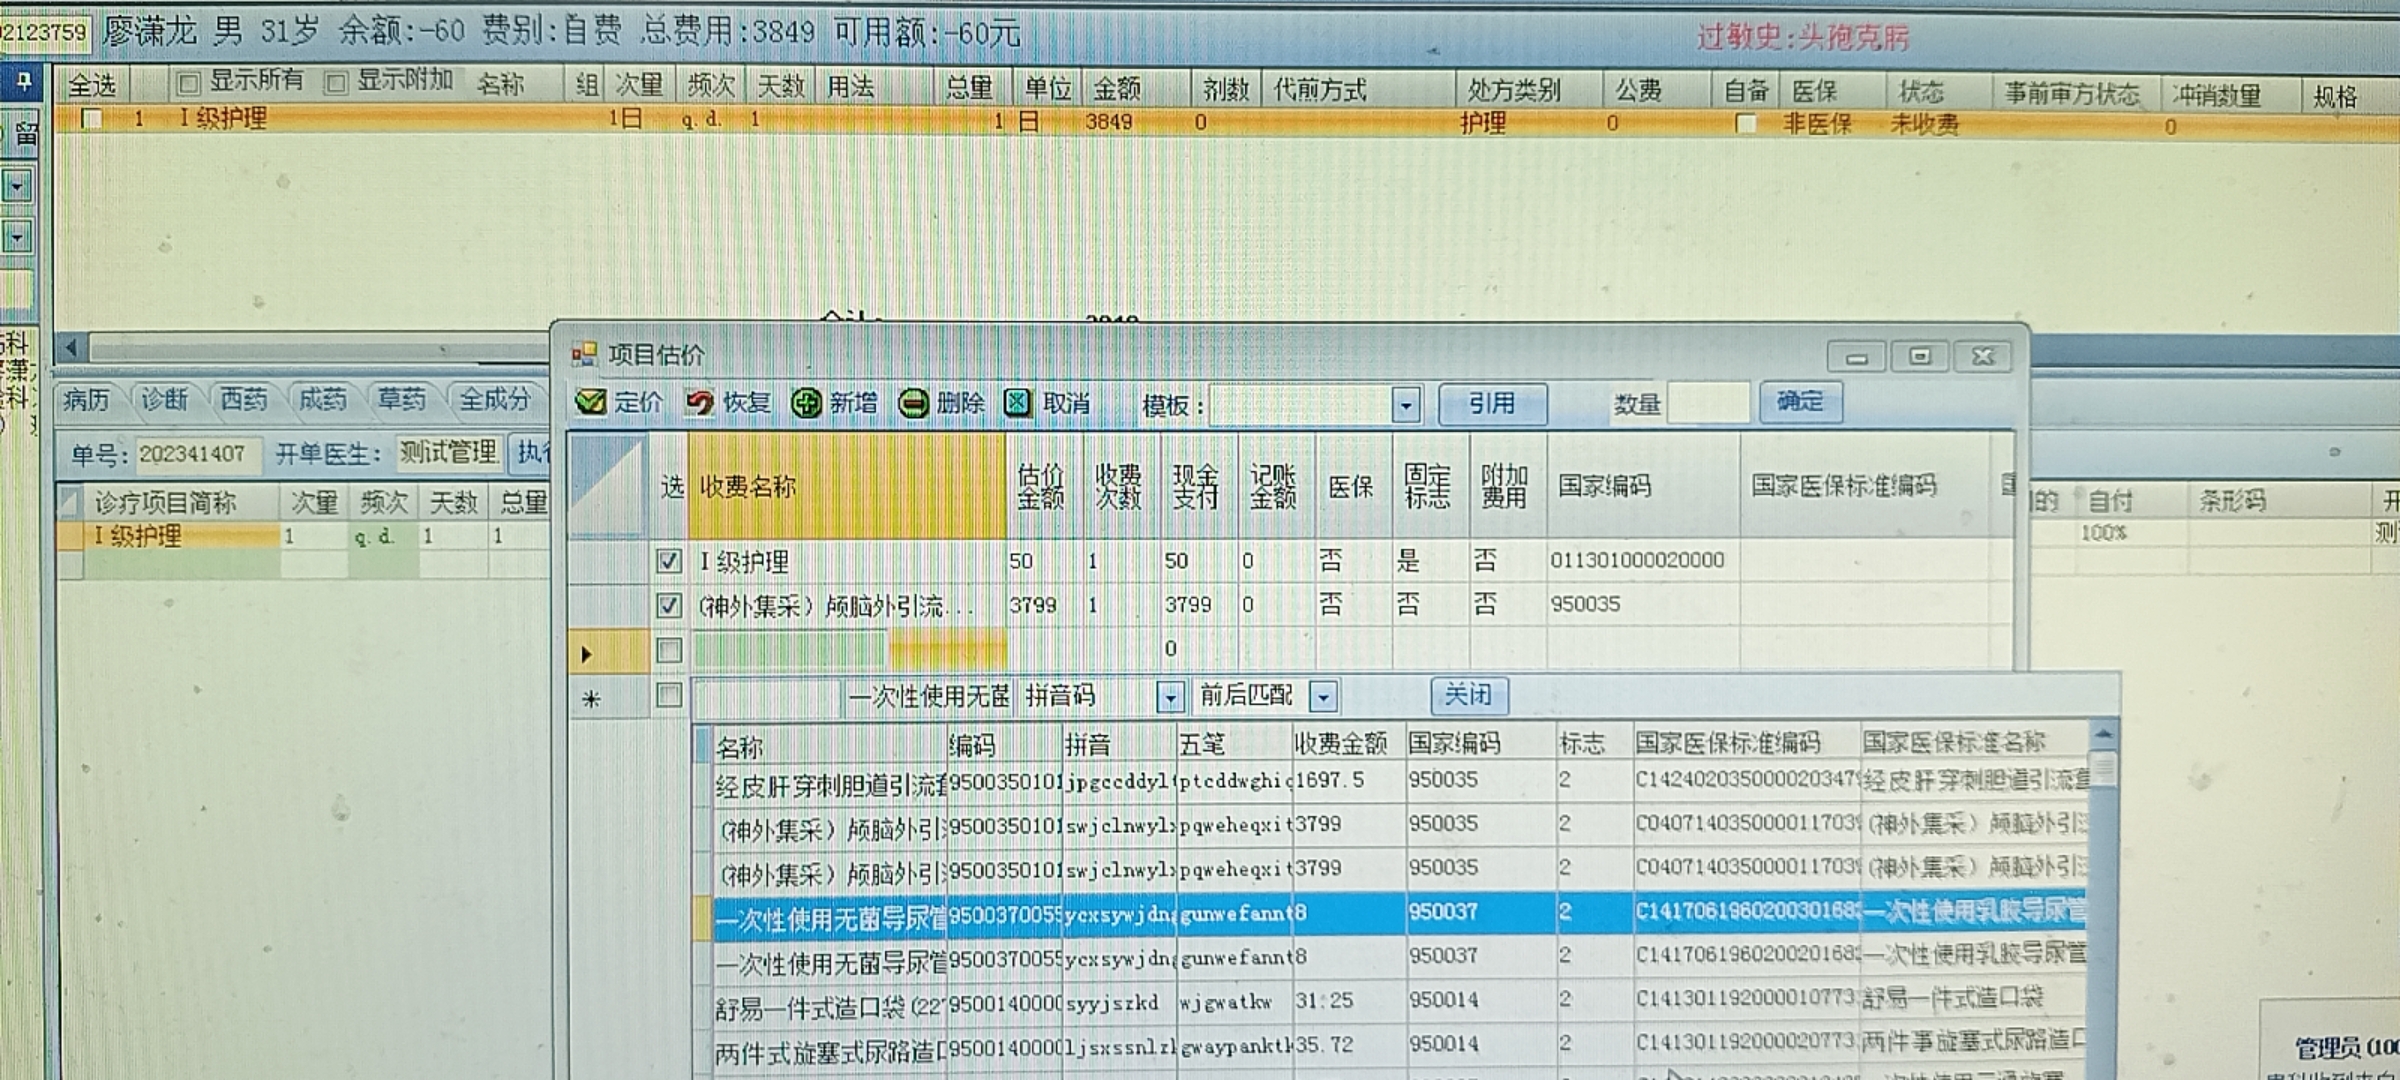
Task: Click the 恢复 red undo icon
Action: click(699, 402)
